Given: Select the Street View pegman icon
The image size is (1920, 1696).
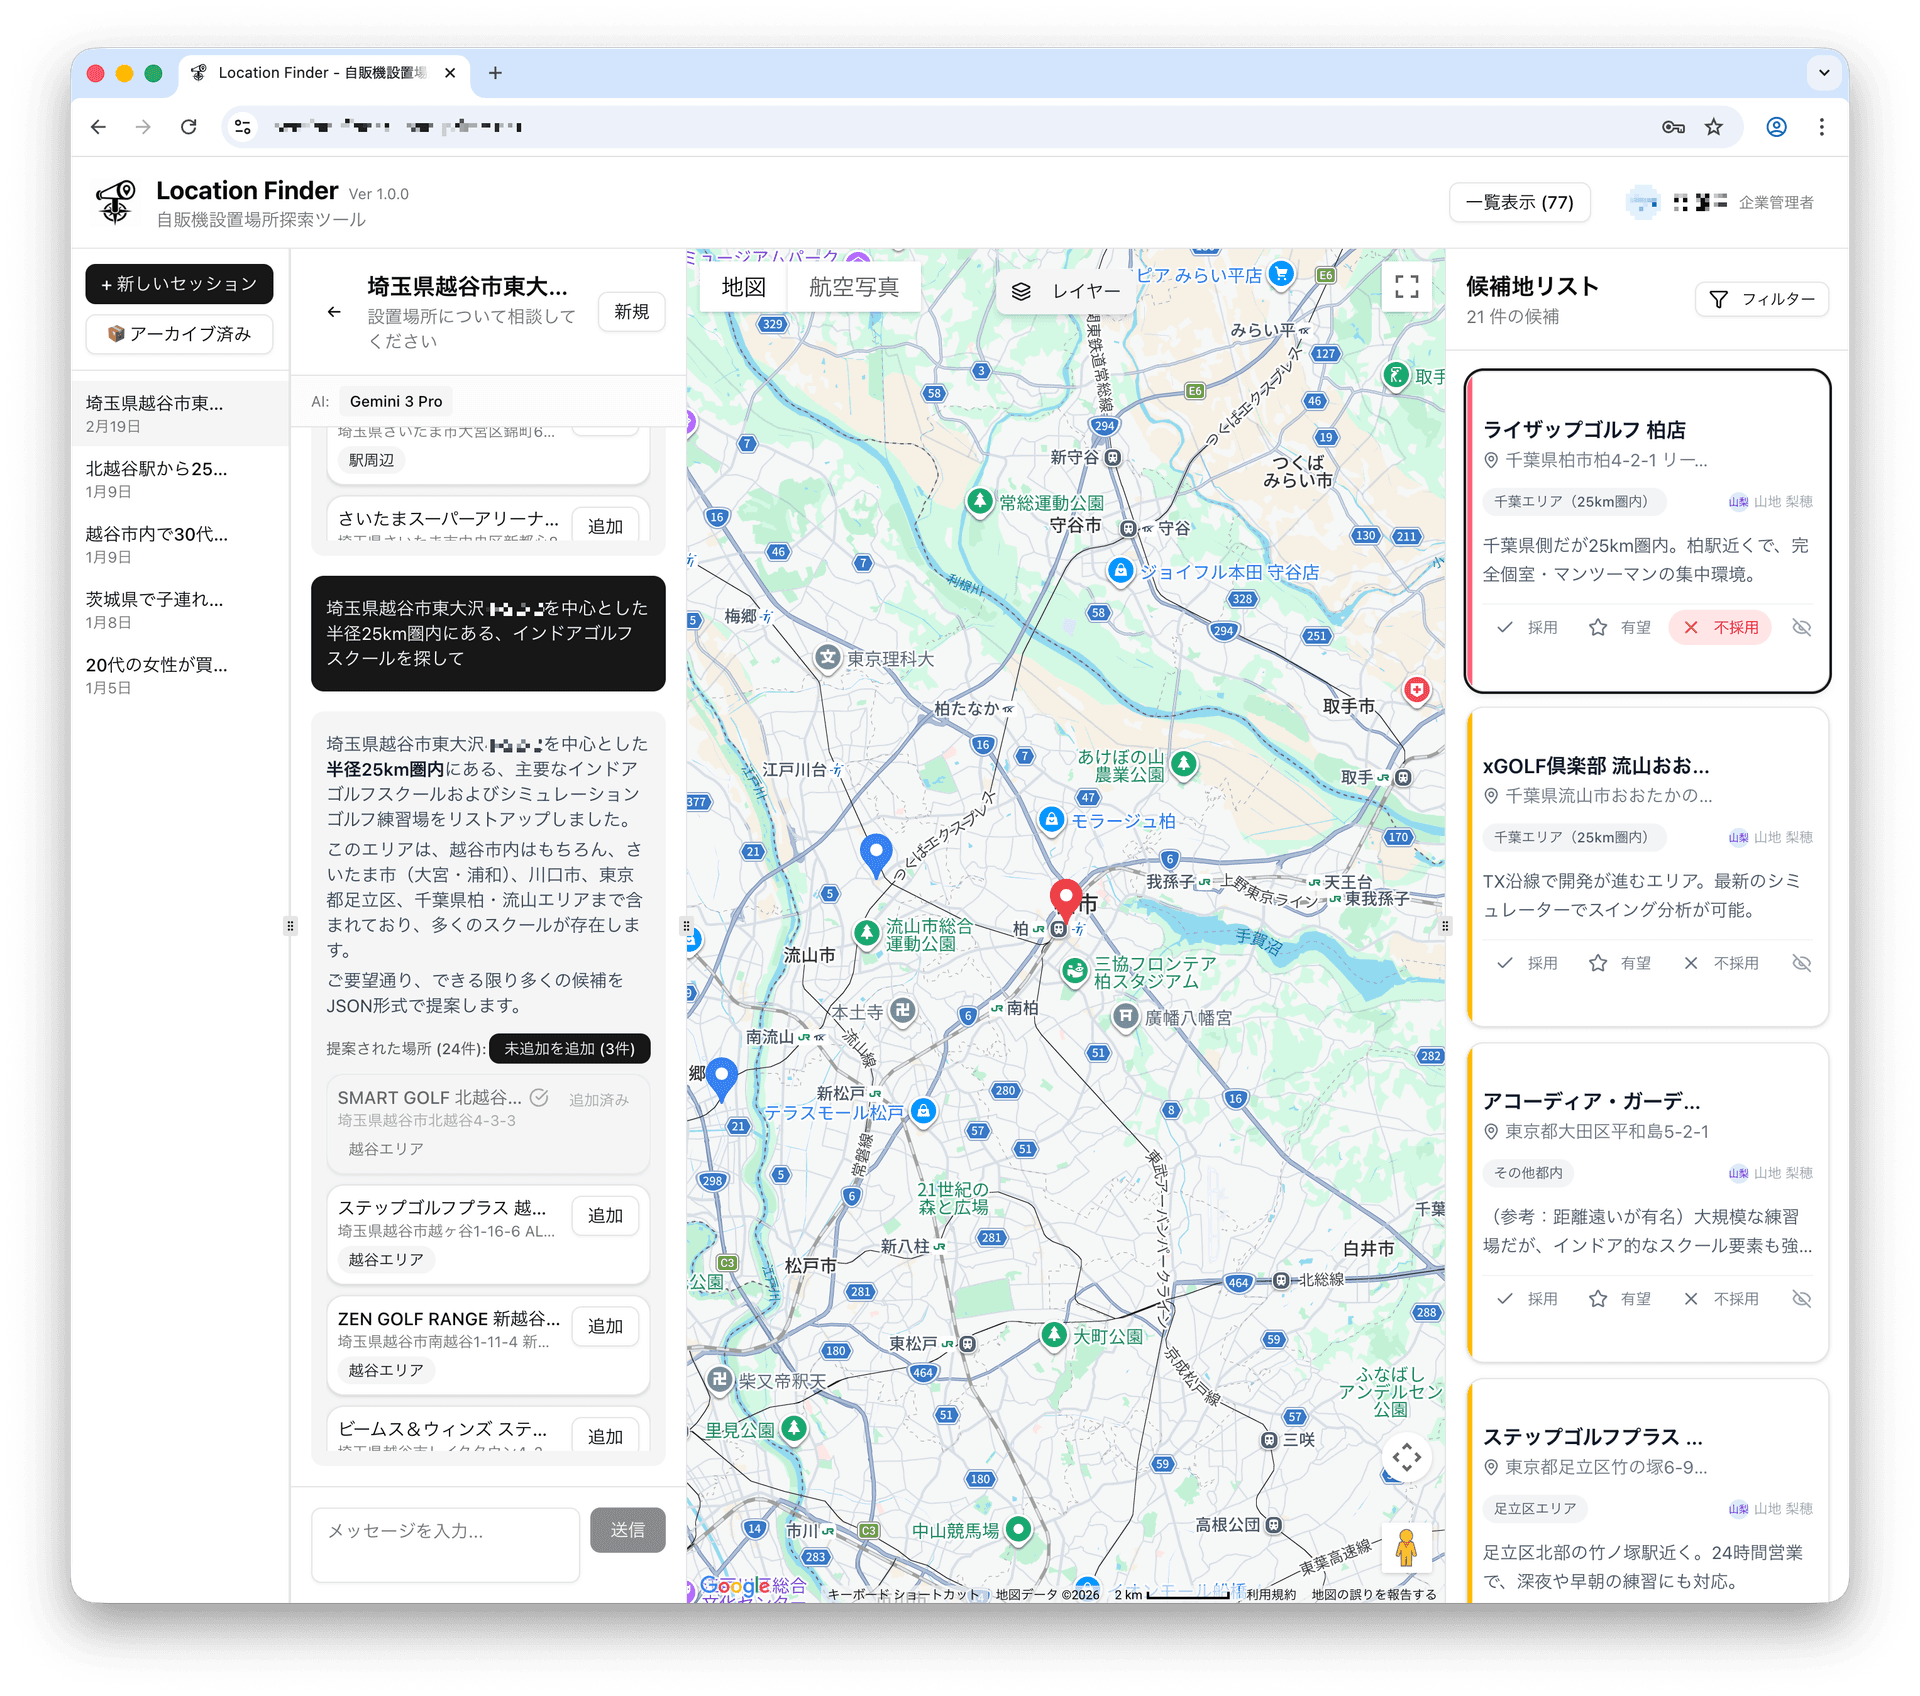Looking at the screenshot, I should point(1406,1547).
